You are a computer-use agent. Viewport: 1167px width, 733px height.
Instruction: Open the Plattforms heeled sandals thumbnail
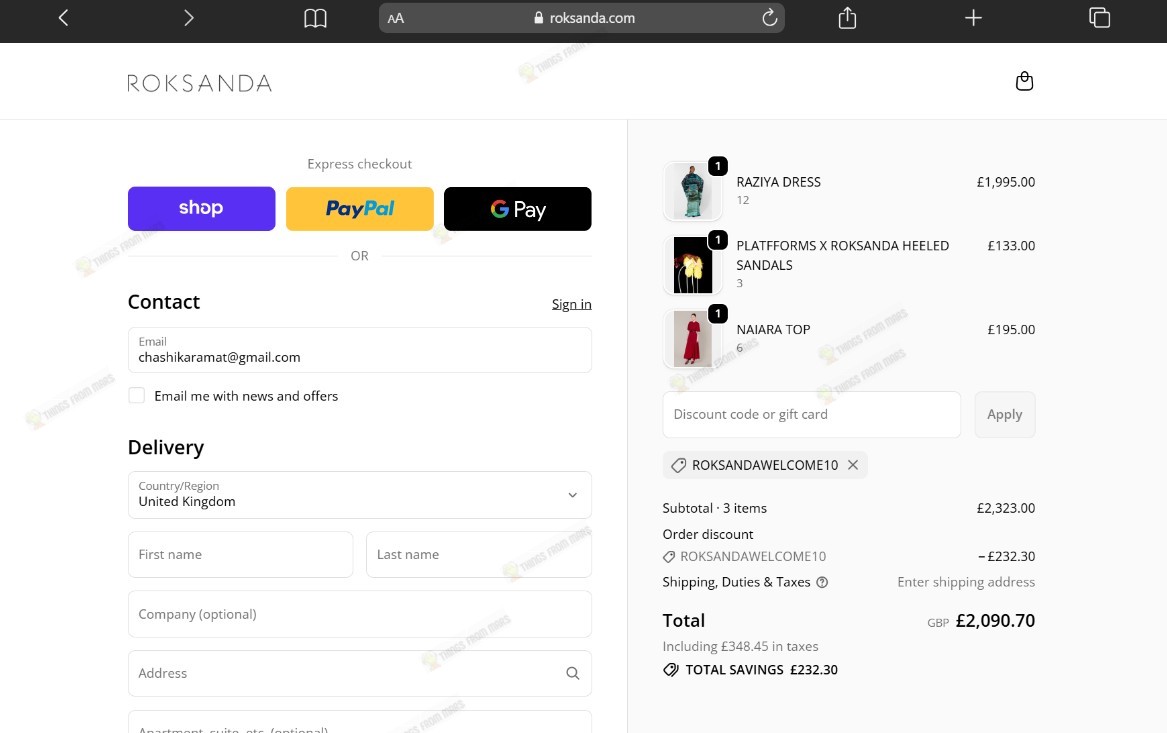pos(693,266)
